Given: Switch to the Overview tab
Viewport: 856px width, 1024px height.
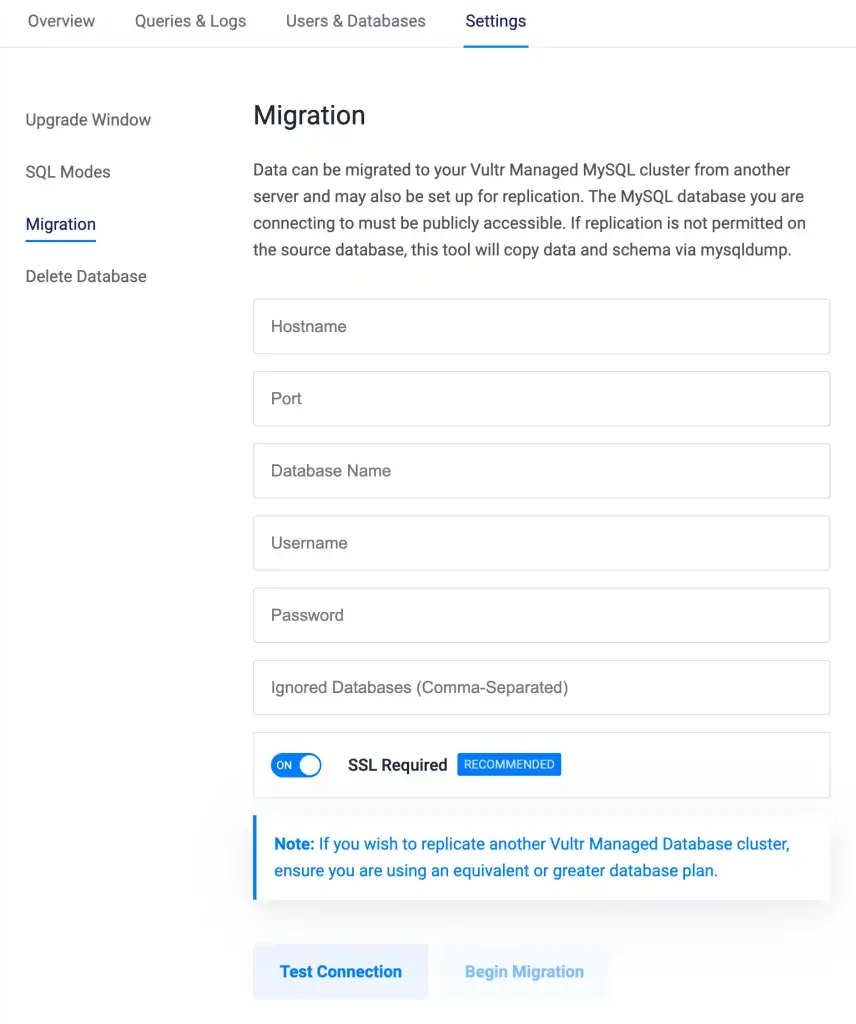Looking at the screenshot, I should tap(61, 21).
